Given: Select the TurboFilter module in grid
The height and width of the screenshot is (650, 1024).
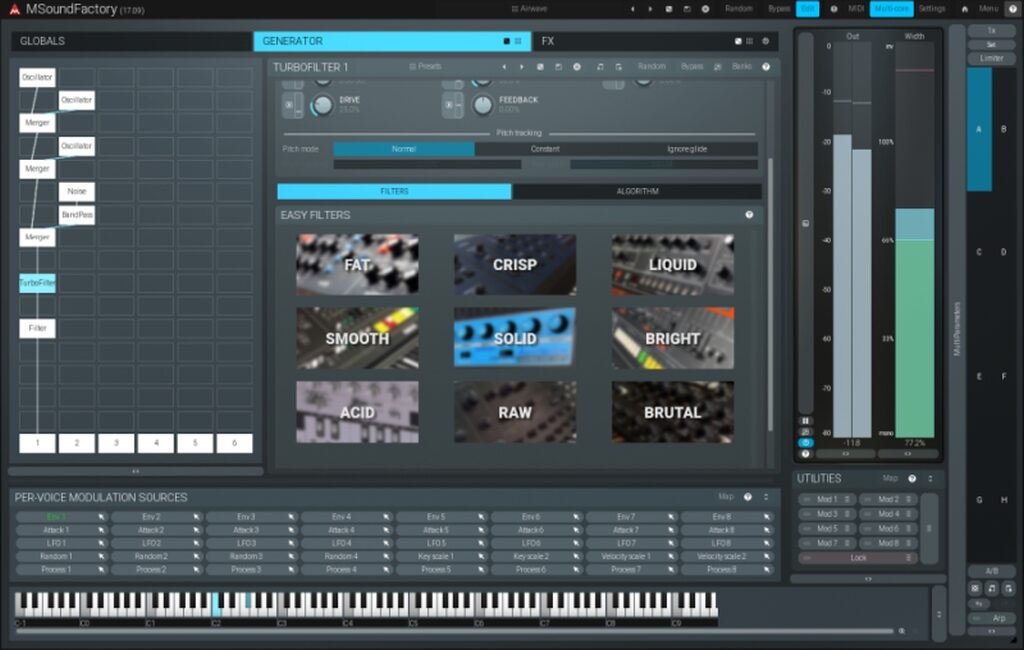Looking at the screenshot, I should pyautogui.click(x=37, y=283).
